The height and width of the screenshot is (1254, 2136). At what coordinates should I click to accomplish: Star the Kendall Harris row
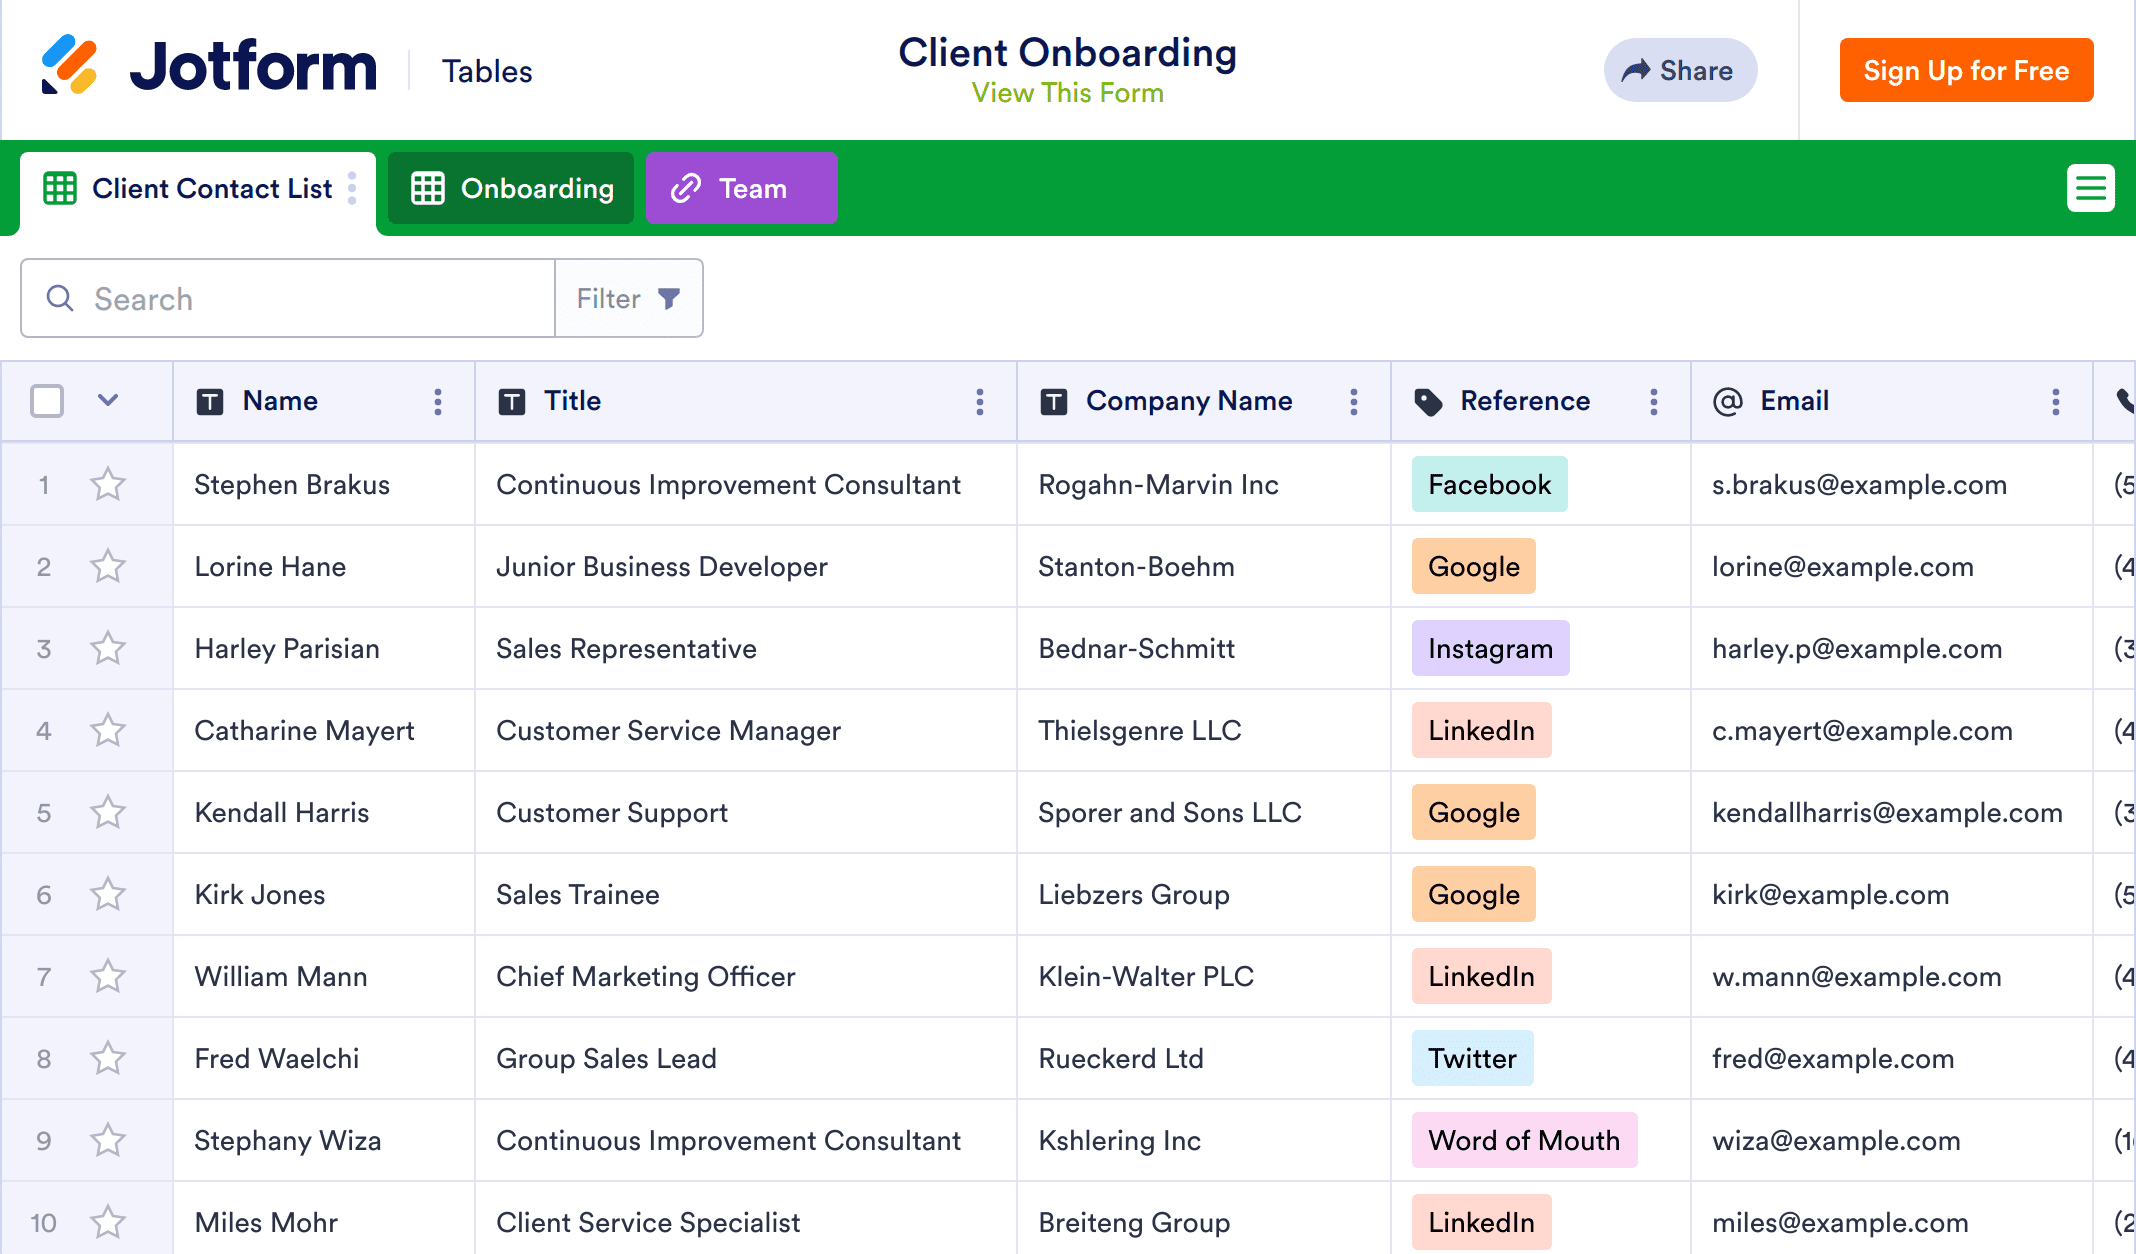[x=108, y=813]
